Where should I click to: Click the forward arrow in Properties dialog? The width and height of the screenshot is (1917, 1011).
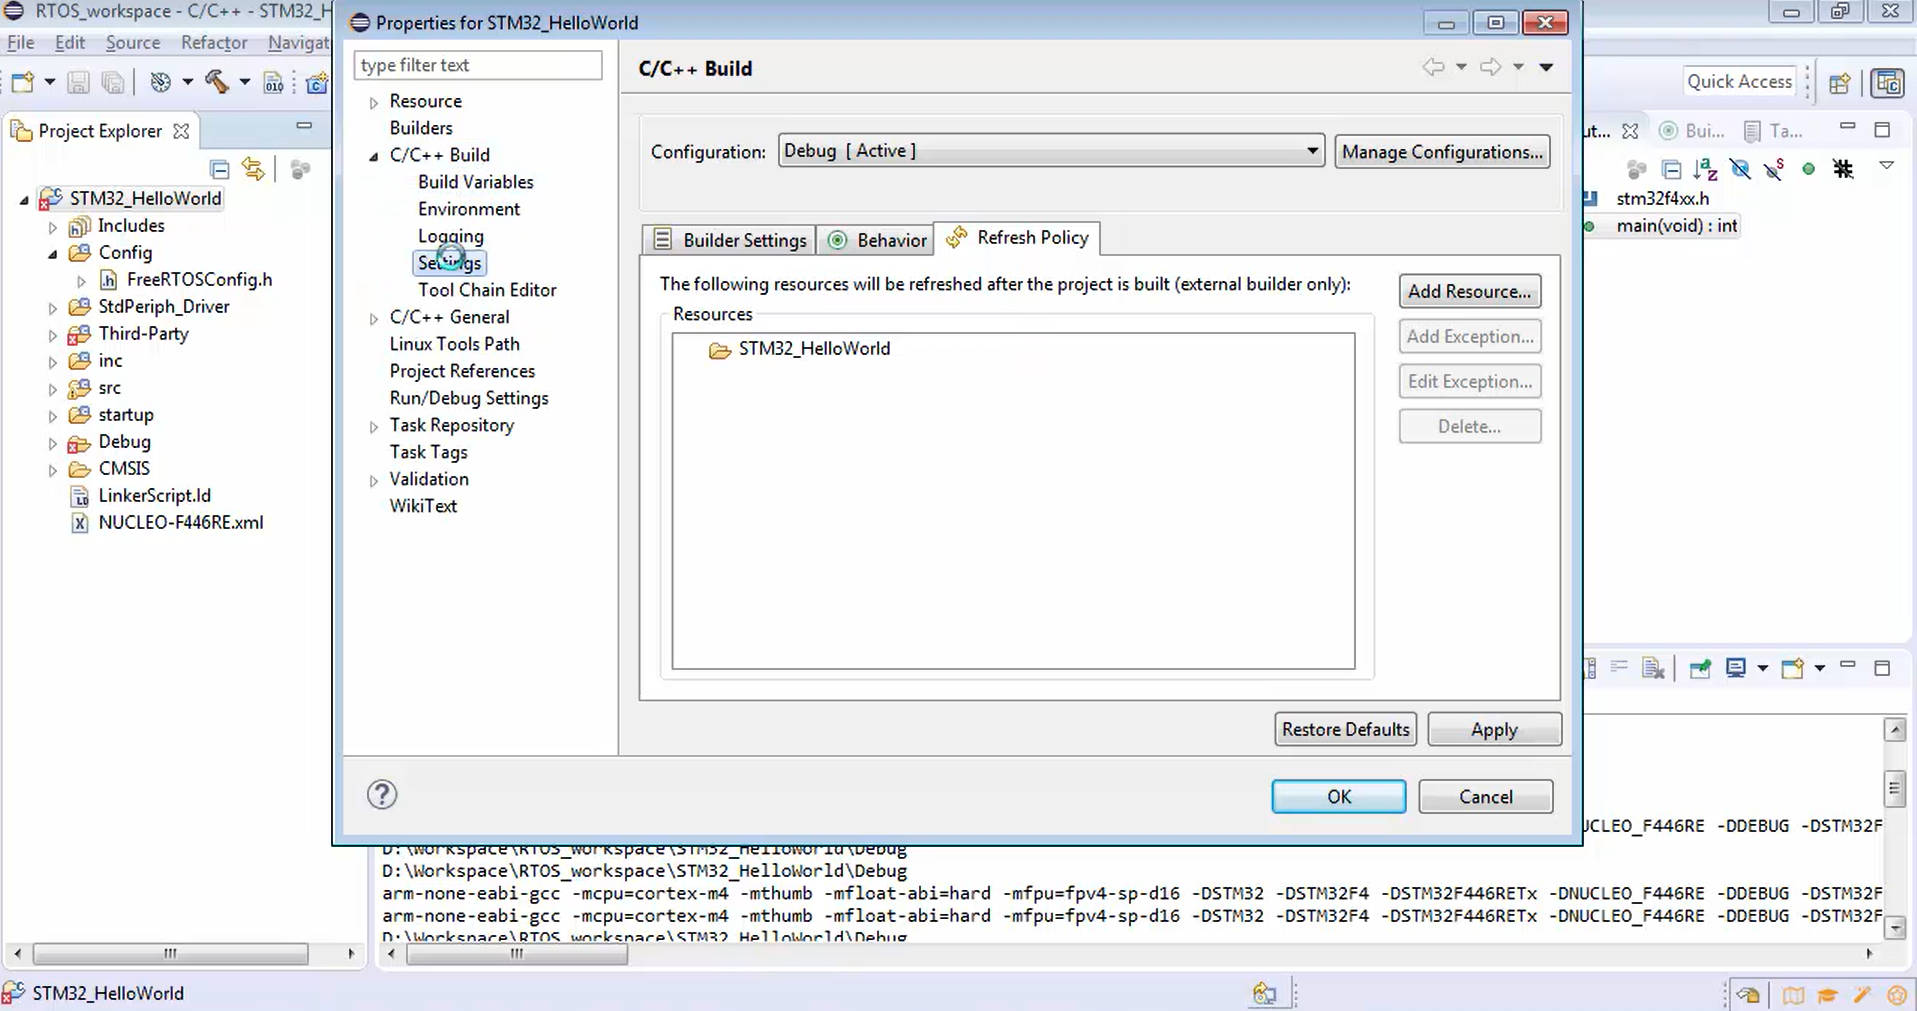1490,67
